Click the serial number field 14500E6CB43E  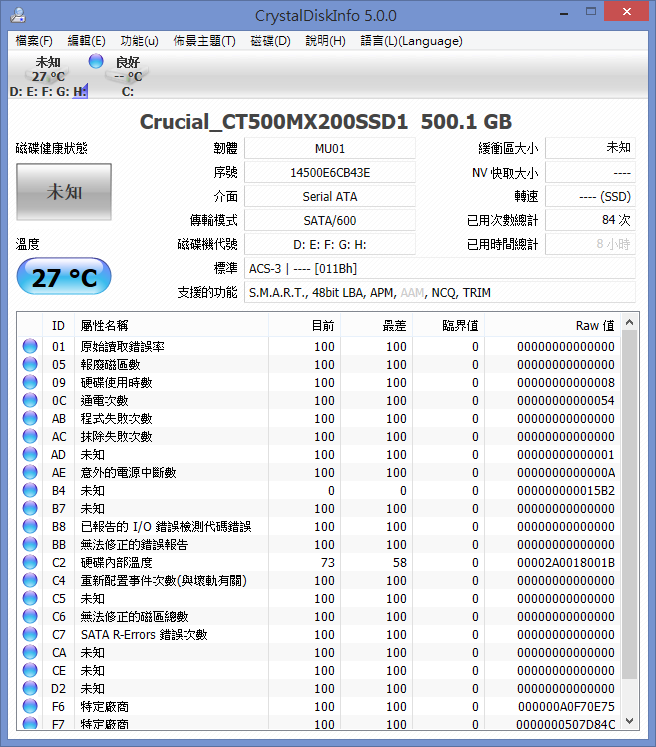330,172
